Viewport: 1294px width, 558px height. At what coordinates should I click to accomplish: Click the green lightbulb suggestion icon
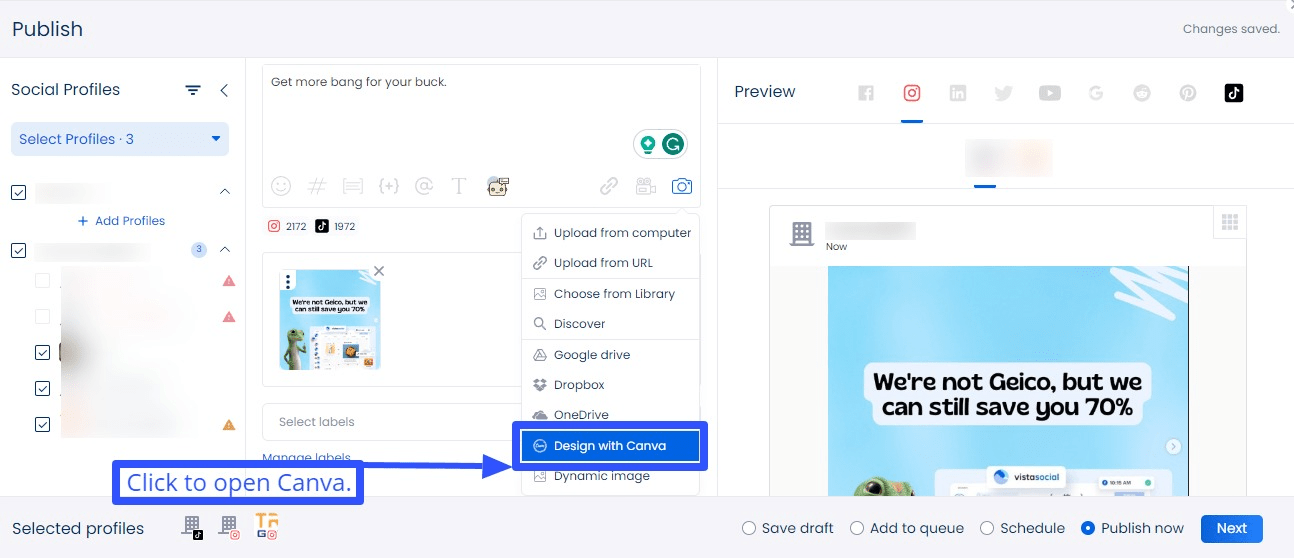pyautogui.click(x=648, y=144)
